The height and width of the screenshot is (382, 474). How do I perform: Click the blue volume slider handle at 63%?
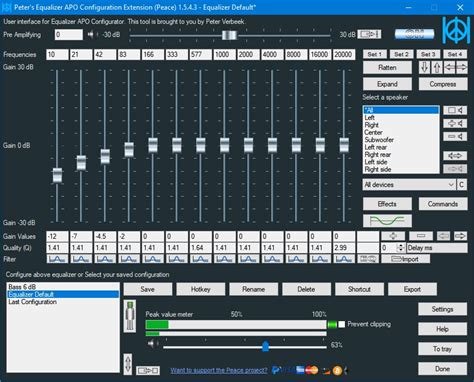[265, 346]
